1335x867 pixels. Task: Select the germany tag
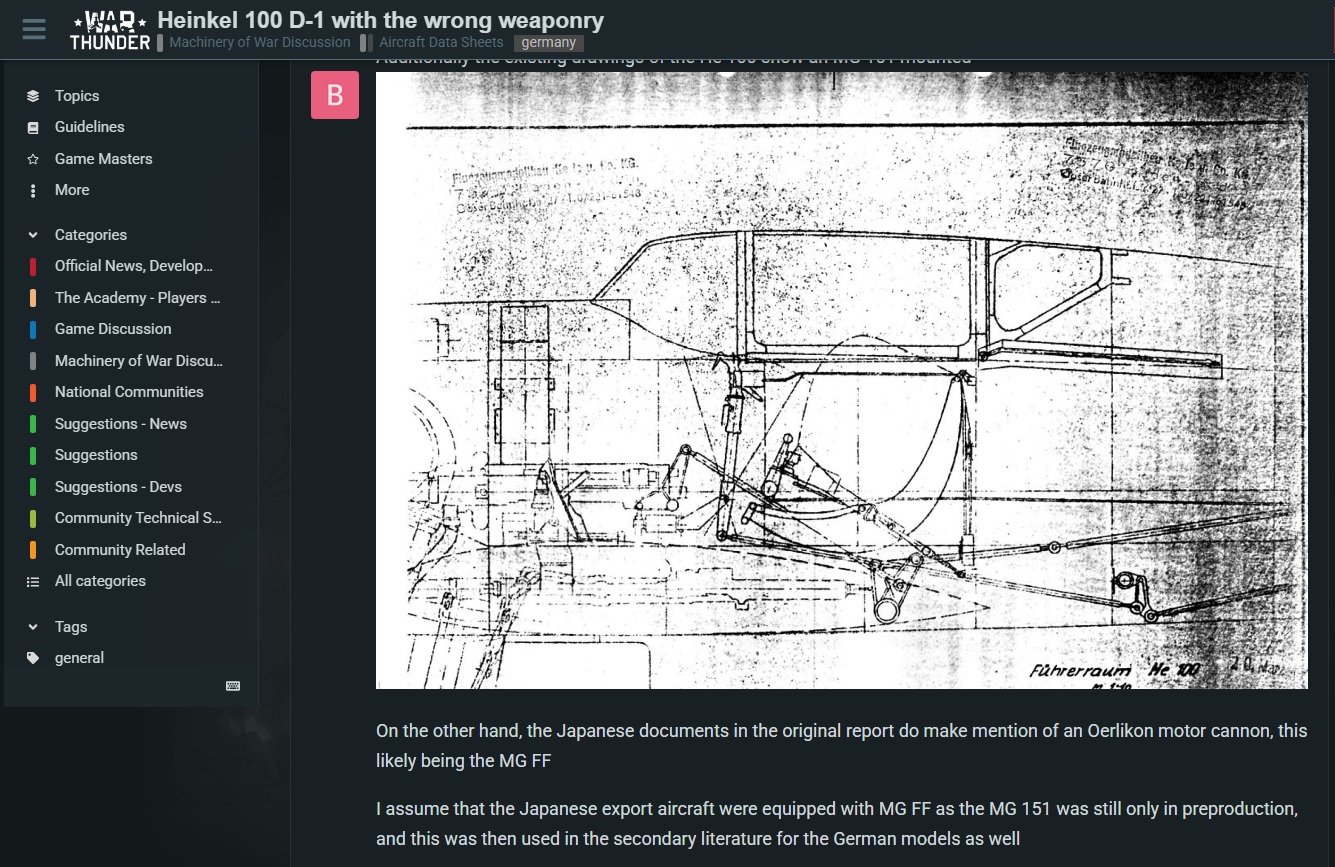(x=548, y=43)
